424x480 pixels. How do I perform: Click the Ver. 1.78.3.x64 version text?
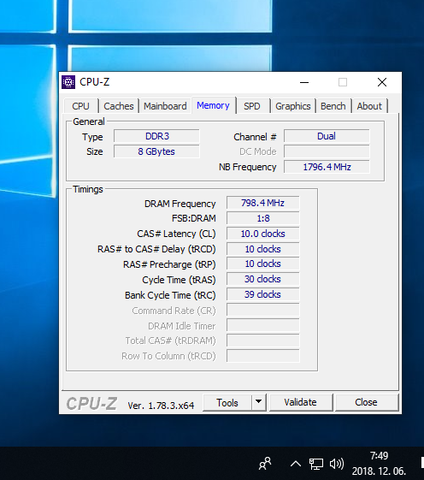[161, 406]
